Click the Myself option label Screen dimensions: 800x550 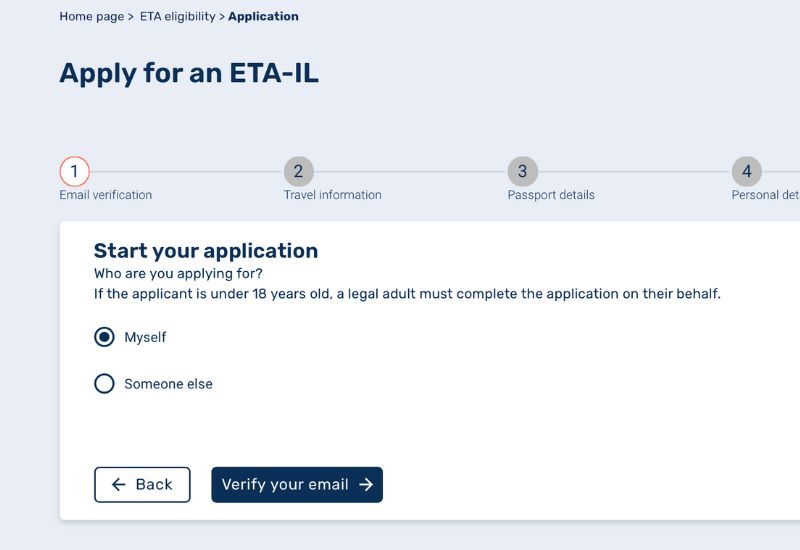click(x=145, y=337)
